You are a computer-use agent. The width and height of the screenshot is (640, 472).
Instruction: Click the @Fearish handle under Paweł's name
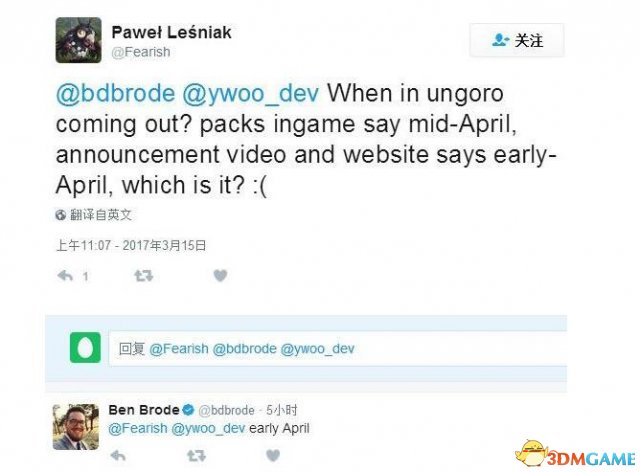pos(141,52)
